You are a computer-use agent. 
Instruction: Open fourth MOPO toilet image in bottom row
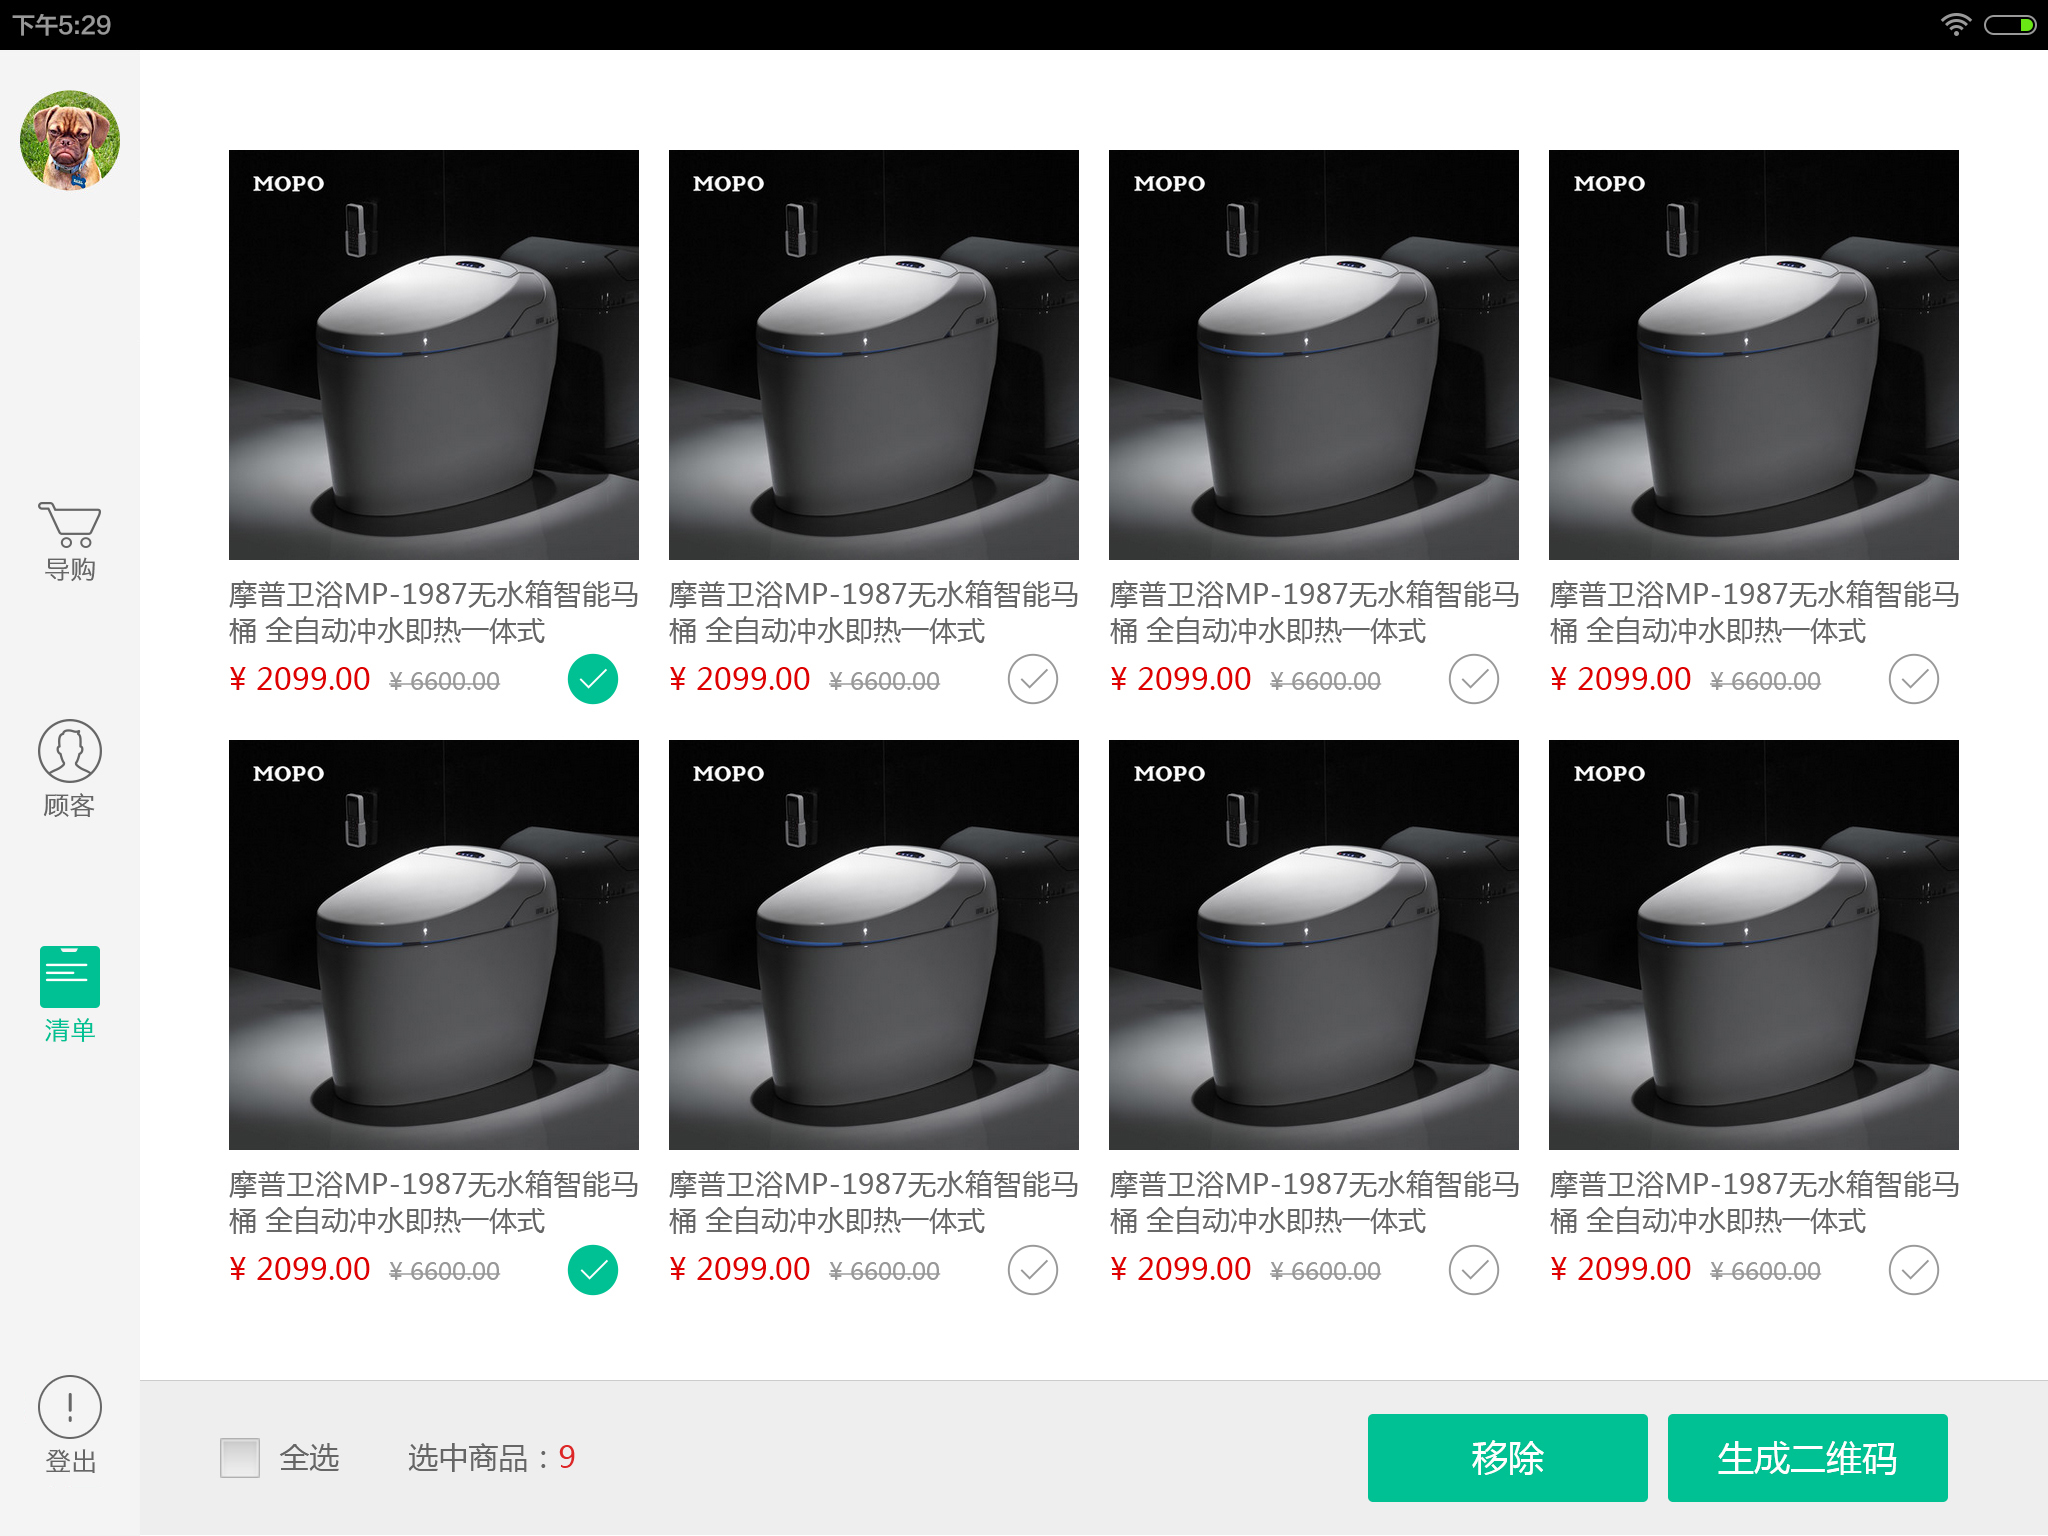1754,945
